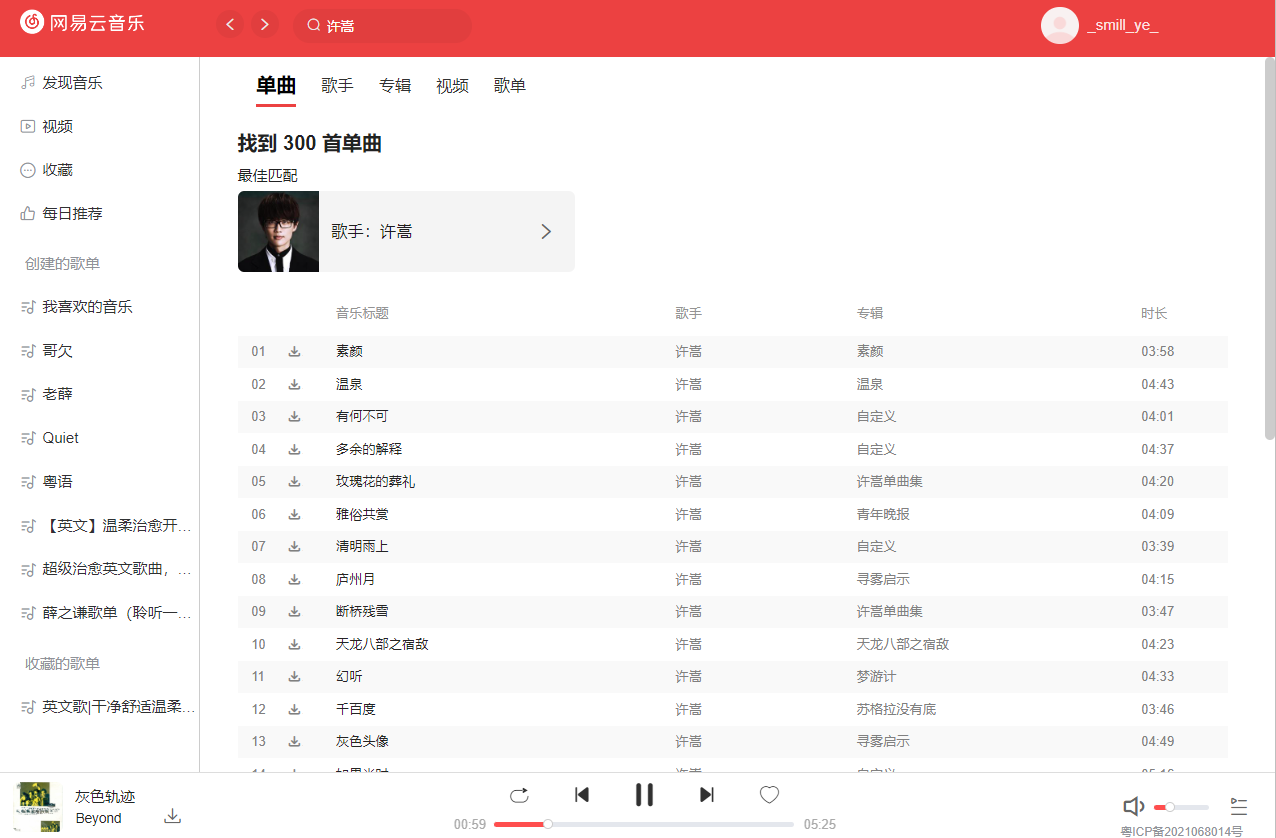Open the play queue list
Viewport: 1276px width, 838px height.
(1239, 807)
